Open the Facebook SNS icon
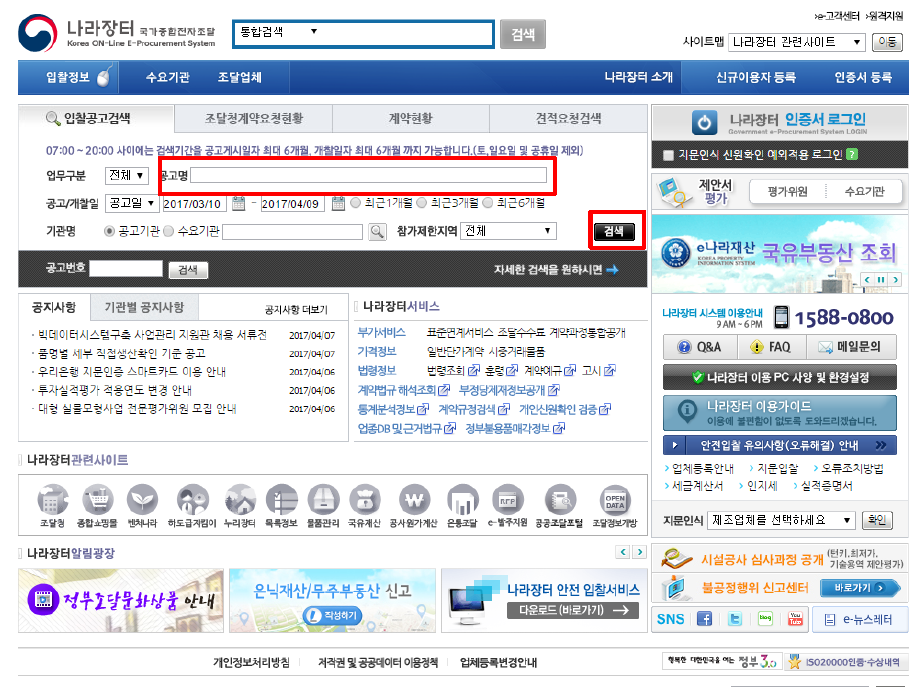 (x=704, y=619)
